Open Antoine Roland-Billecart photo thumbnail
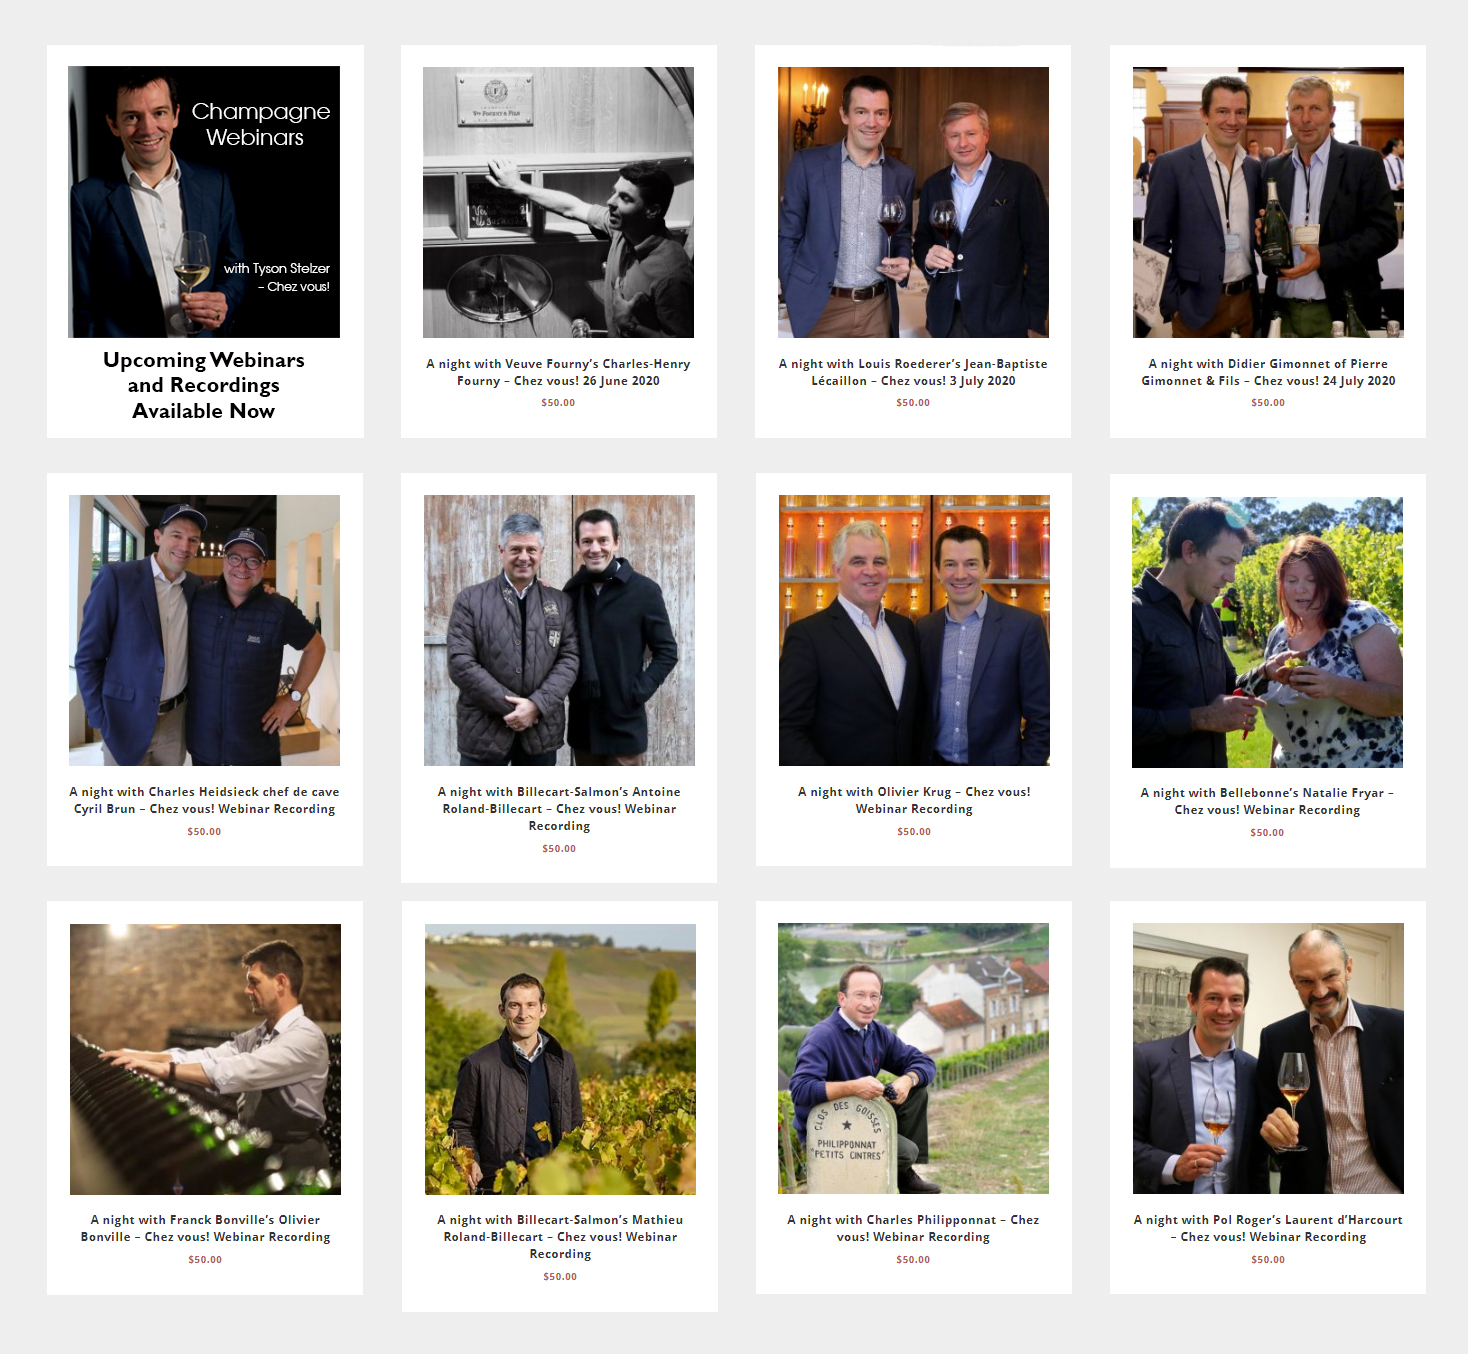The image size is (1468, 1354). click(559, 630)
